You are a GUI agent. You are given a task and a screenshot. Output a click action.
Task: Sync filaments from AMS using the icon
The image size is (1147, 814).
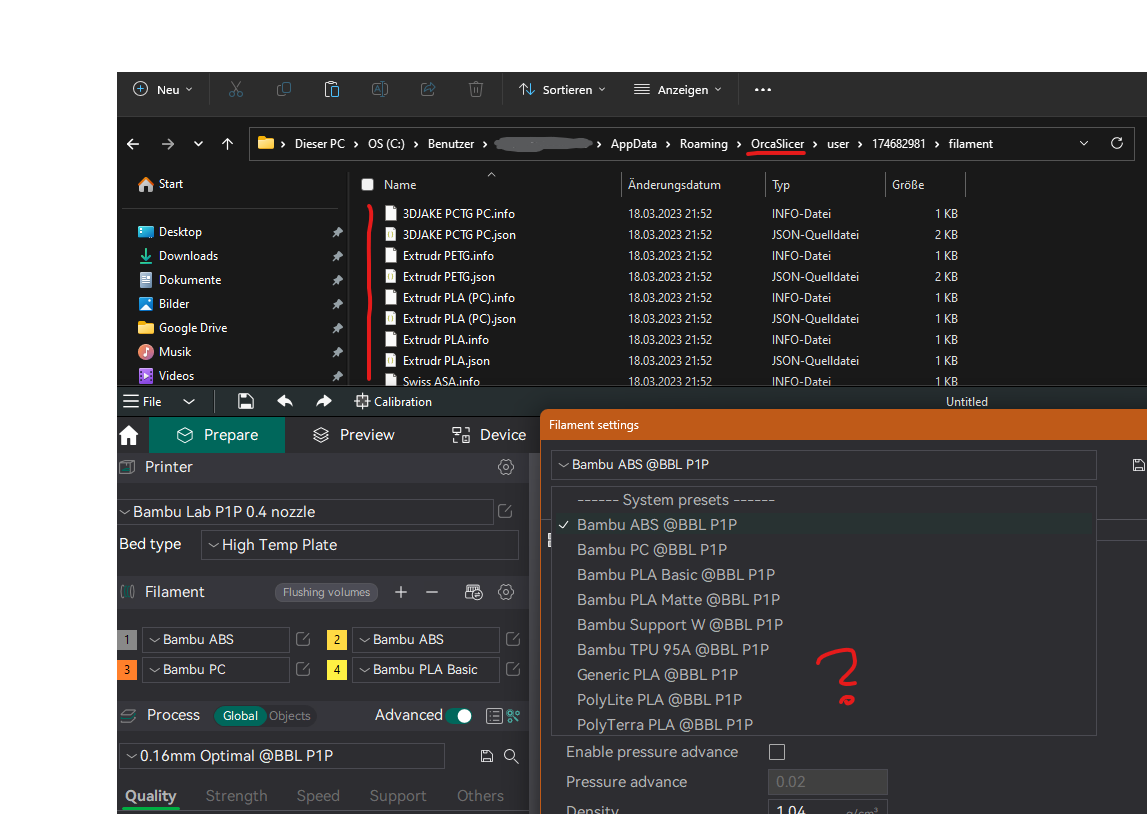pos(473,592)
